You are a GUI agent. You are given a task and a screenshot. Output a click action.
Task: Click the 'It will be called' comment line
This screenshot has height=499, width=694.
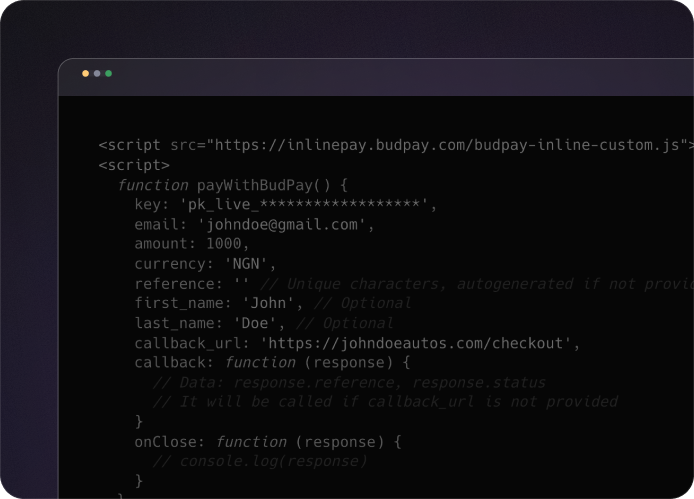pyautogui.click(x=385, y=402)
